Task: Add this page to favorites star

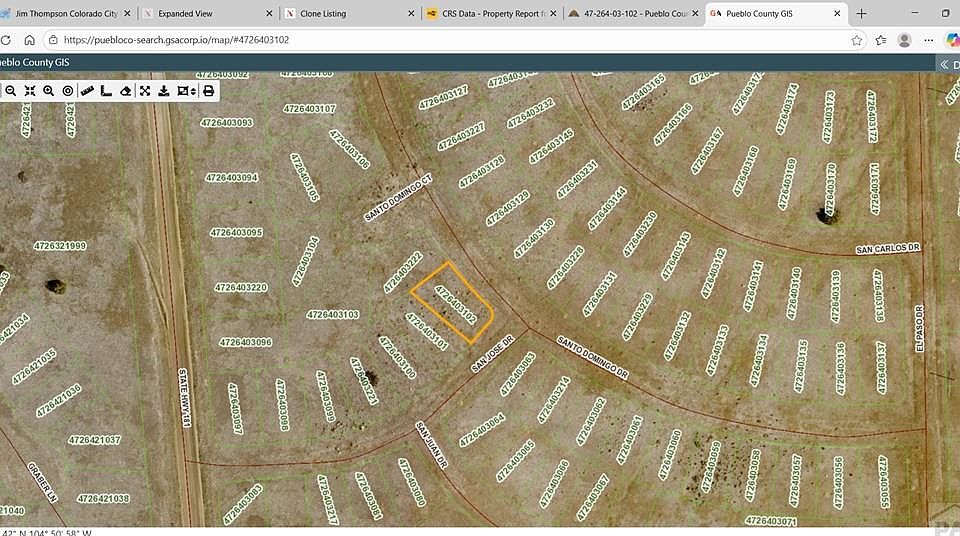Action: tap(857, 40)
